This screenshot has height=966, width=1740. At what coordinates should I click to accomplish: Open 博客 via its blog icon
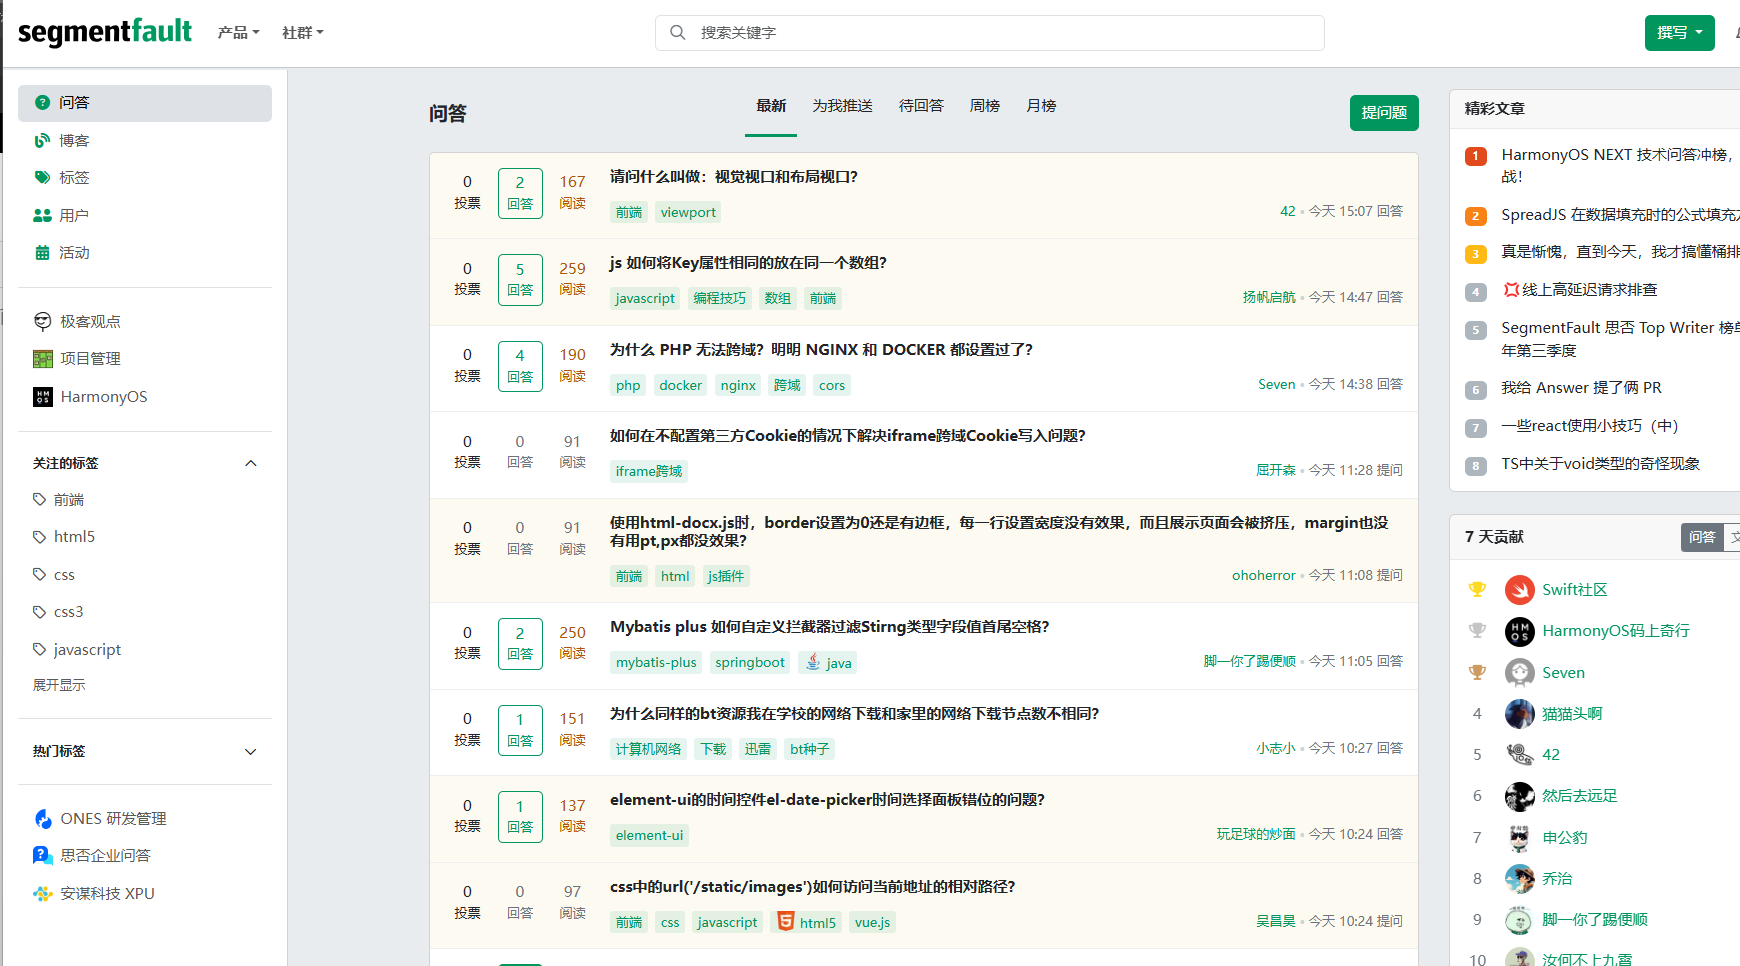point(42,141)
